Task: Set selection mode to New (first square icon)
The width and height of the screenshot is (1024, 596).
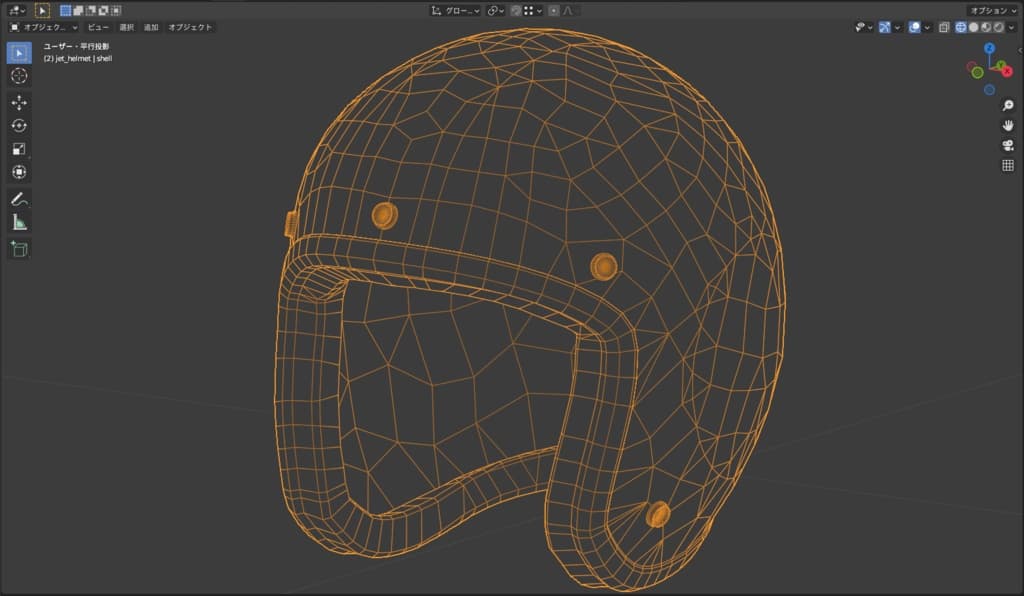Action: pyautogui.click(x=65, y=10)
